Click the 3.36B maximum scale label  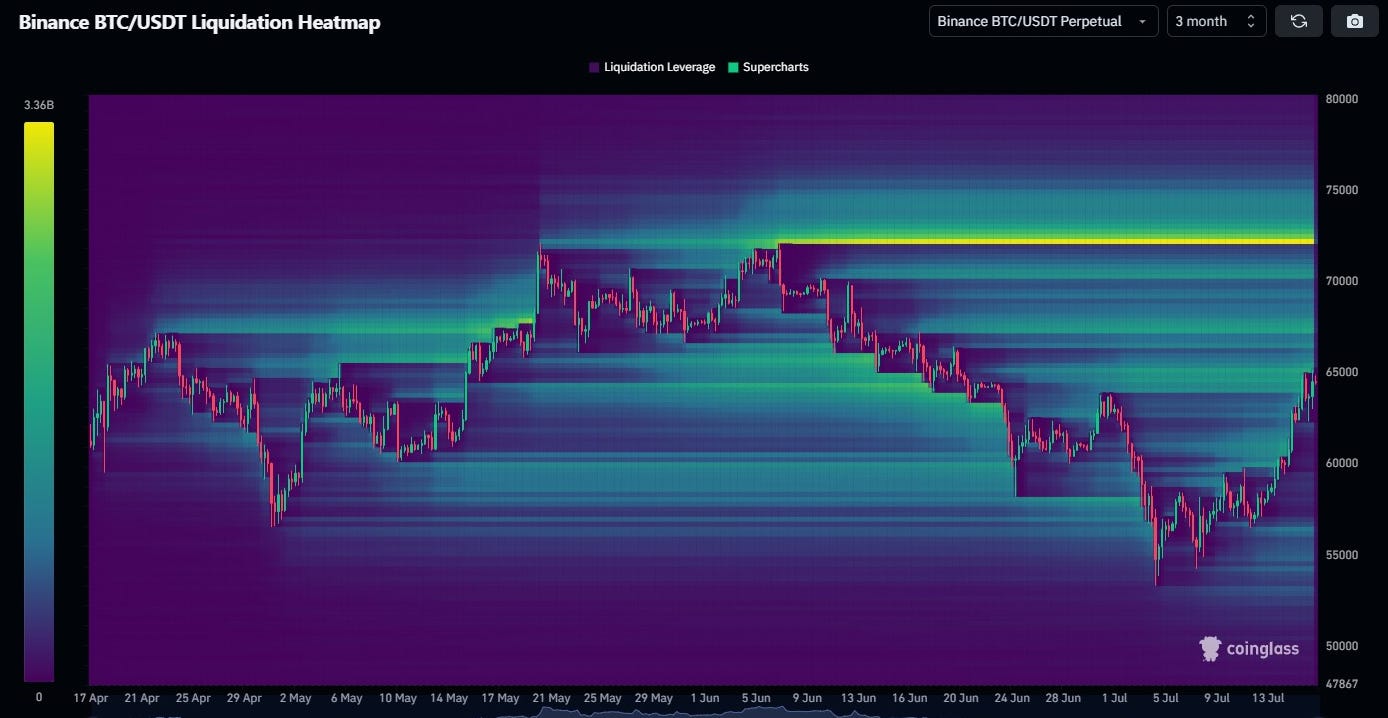click(38, 104)
